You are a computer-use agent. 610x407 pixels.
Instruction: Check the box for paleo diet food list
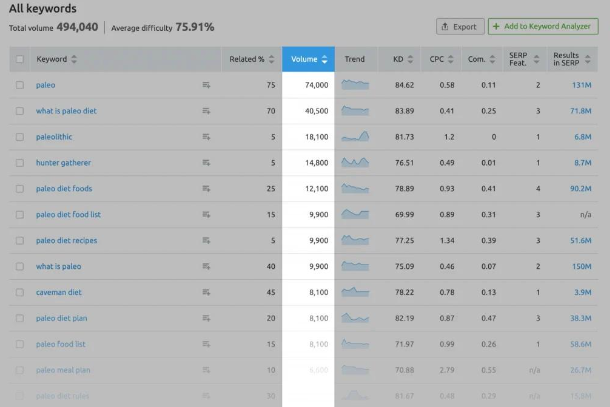[x=20, y=214]
